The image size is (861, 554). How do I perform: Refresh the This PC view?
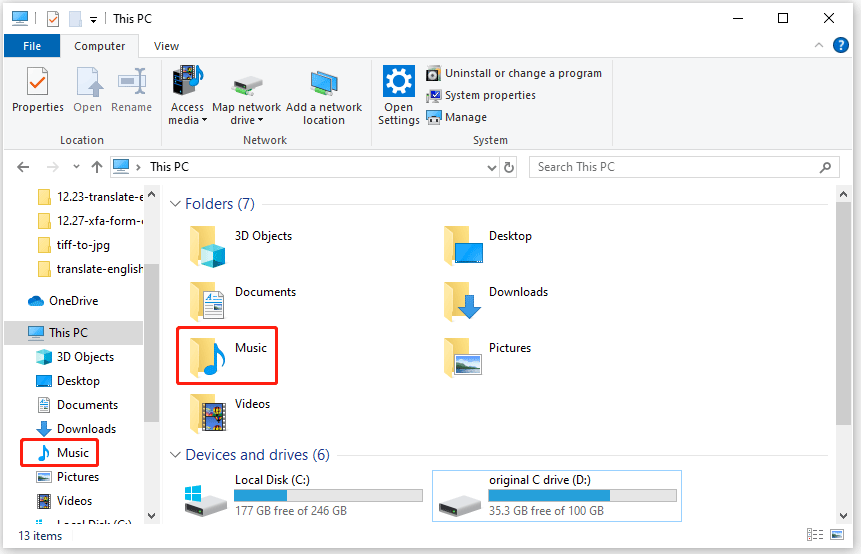509,167
